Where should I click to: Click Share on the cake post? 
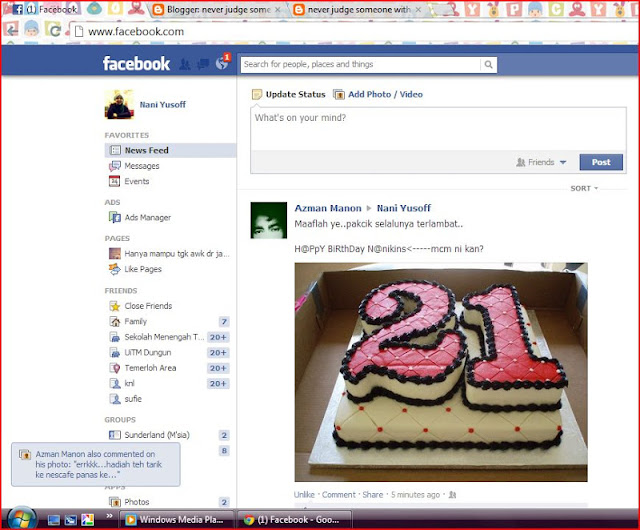(x=373, y=495)
